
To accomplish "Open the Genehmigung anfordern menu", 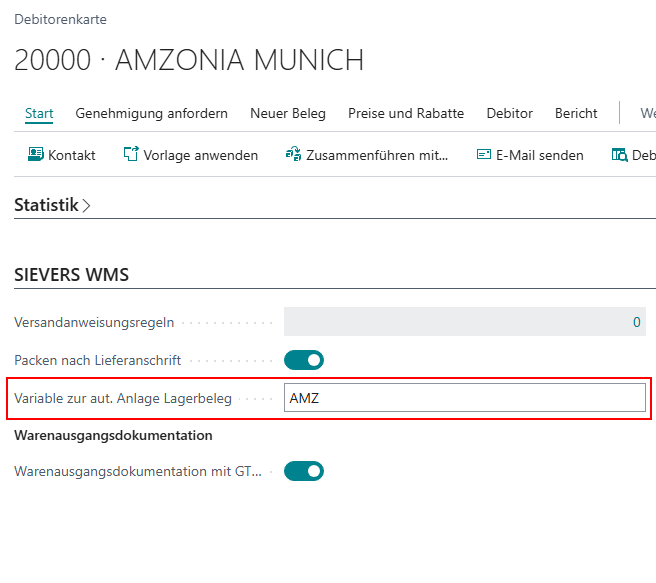I will pyautogui.click(x=151, y=113).
